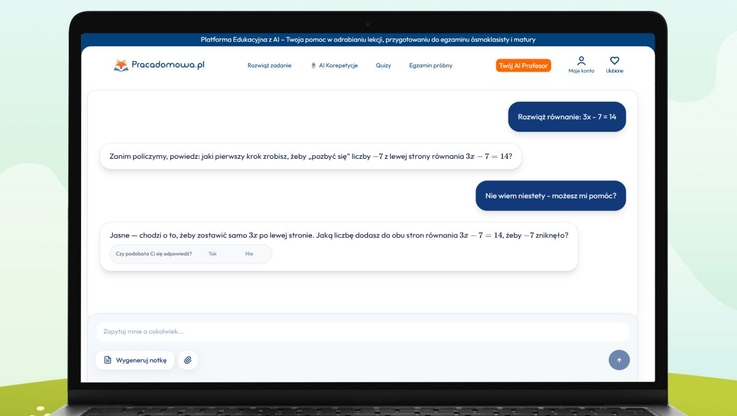This screenshot has height=416, width=737.
Task: Focus the Zapytaj mnie o cokolwiek input
Action: click(360, 331)
